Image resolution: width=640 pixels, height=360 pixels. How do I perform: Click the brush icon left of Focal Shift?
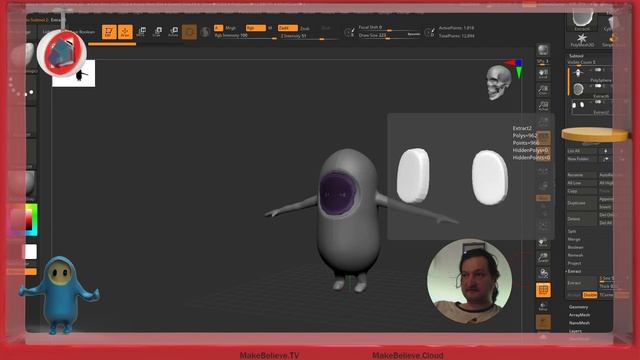[349, 32]
